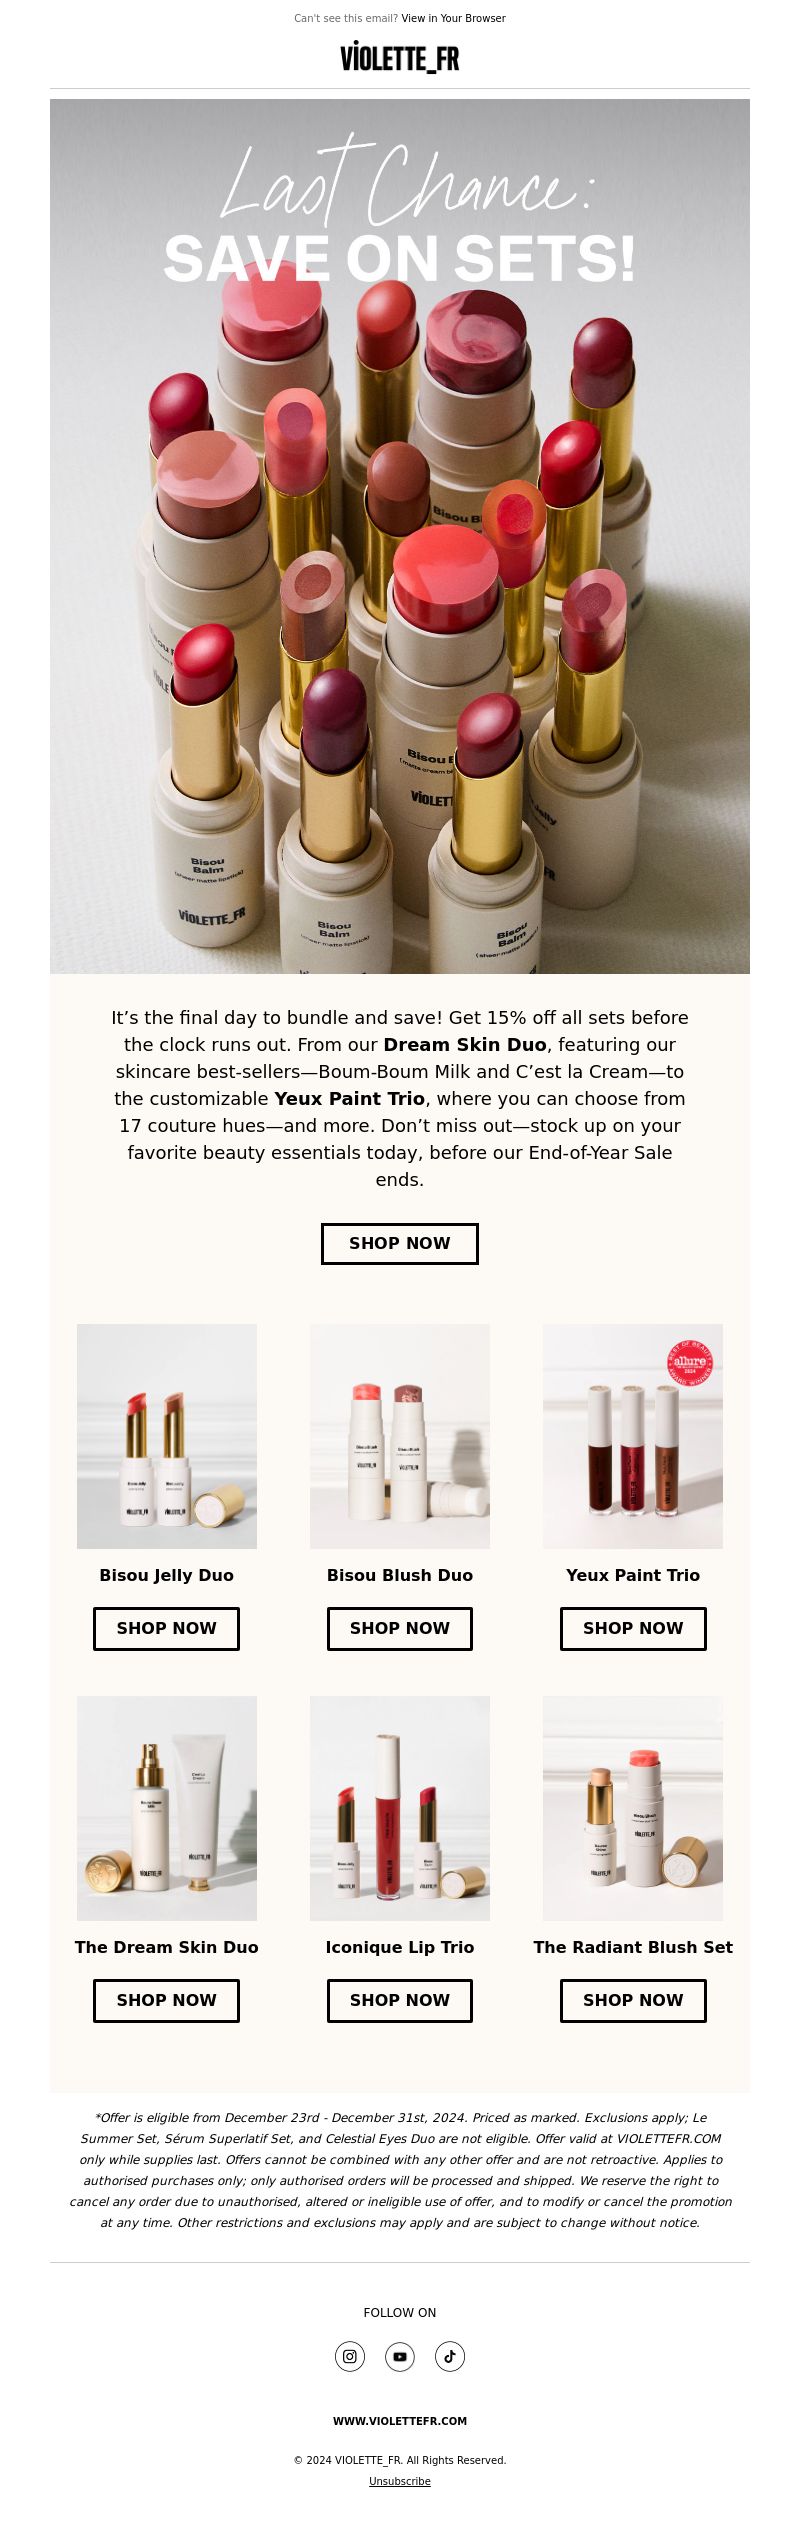Shop now for The Dream Skin Duo
This screenshot has height=2539, width=800.
coord(166,2000)
